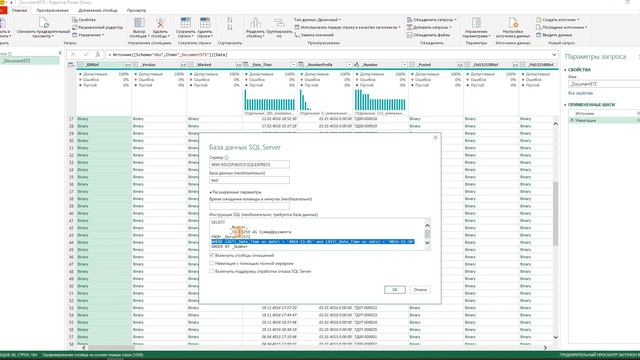Open Properties (Свойства) in the Query group
The height and width of the screenshot is (360, 640).
pos(84,20)
